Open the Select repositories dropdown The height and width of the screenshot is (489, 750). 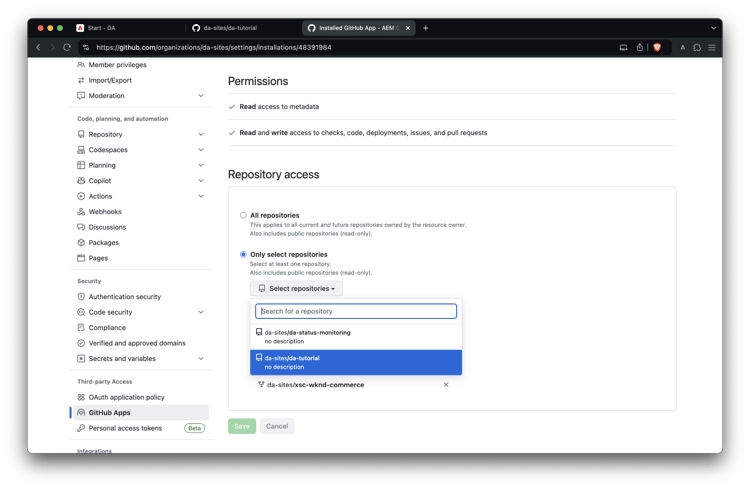pyautogui.click(x=296, y=289)
